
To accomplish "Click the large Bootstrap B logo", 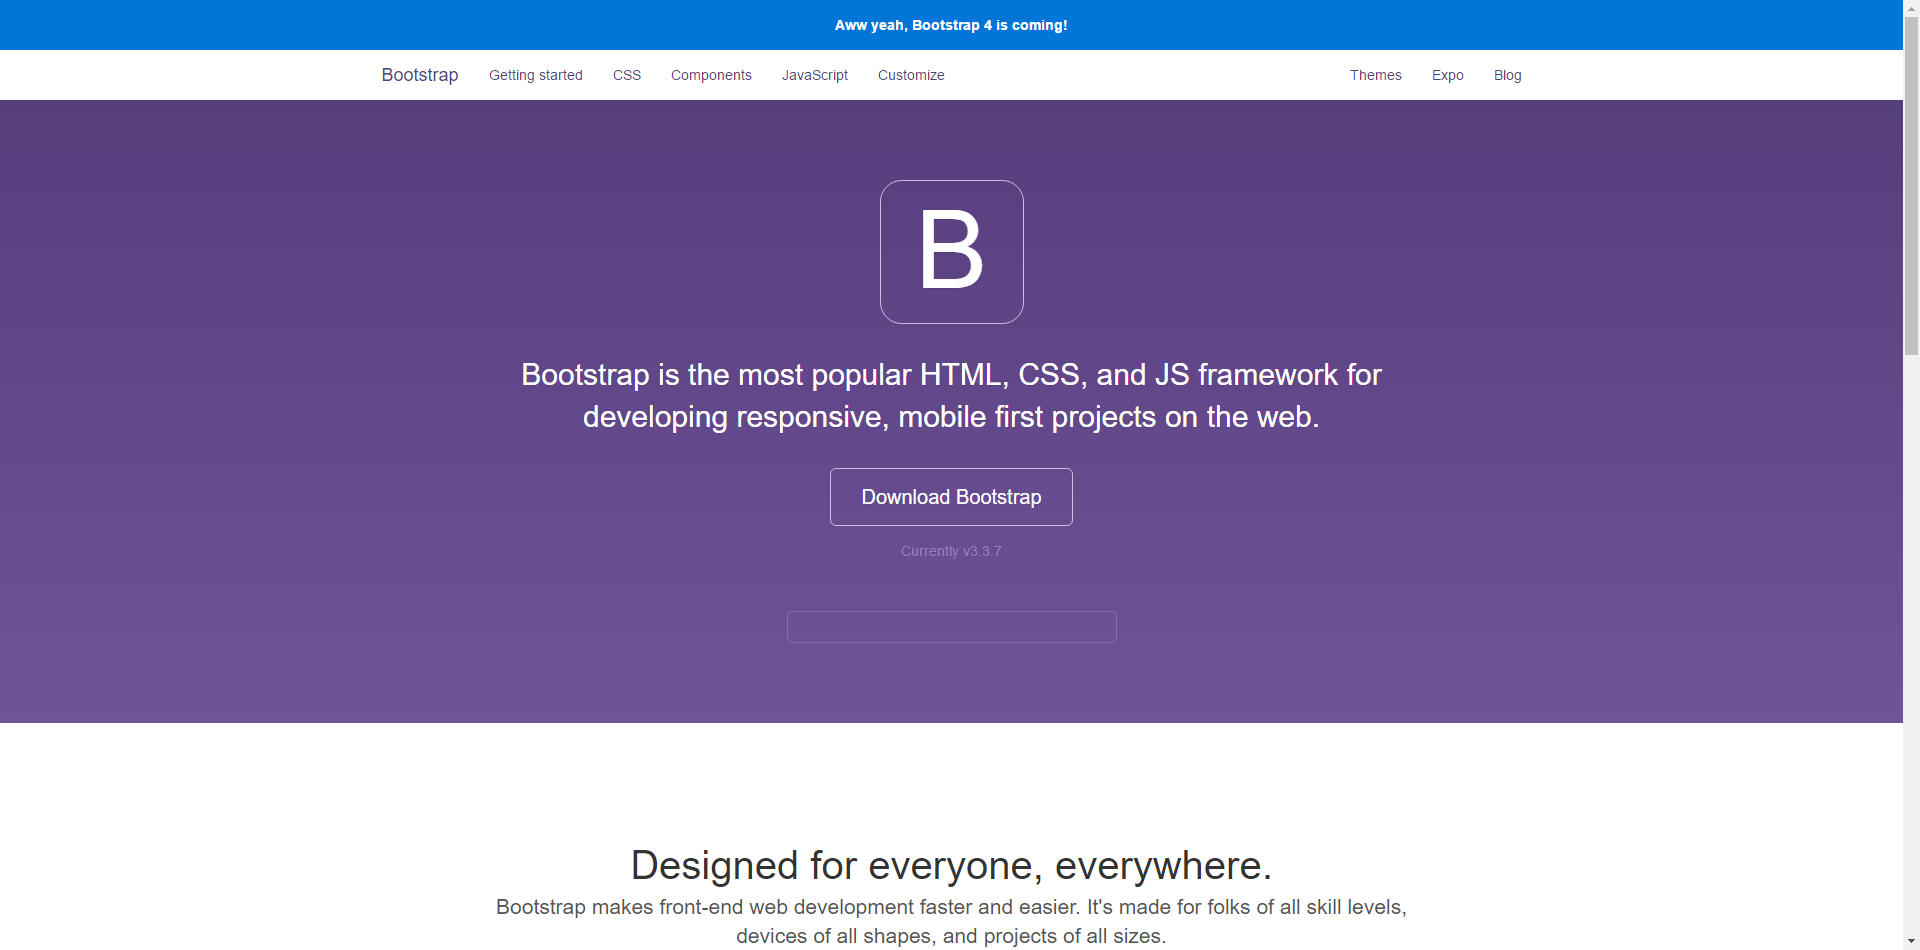I will coord(951,252).
